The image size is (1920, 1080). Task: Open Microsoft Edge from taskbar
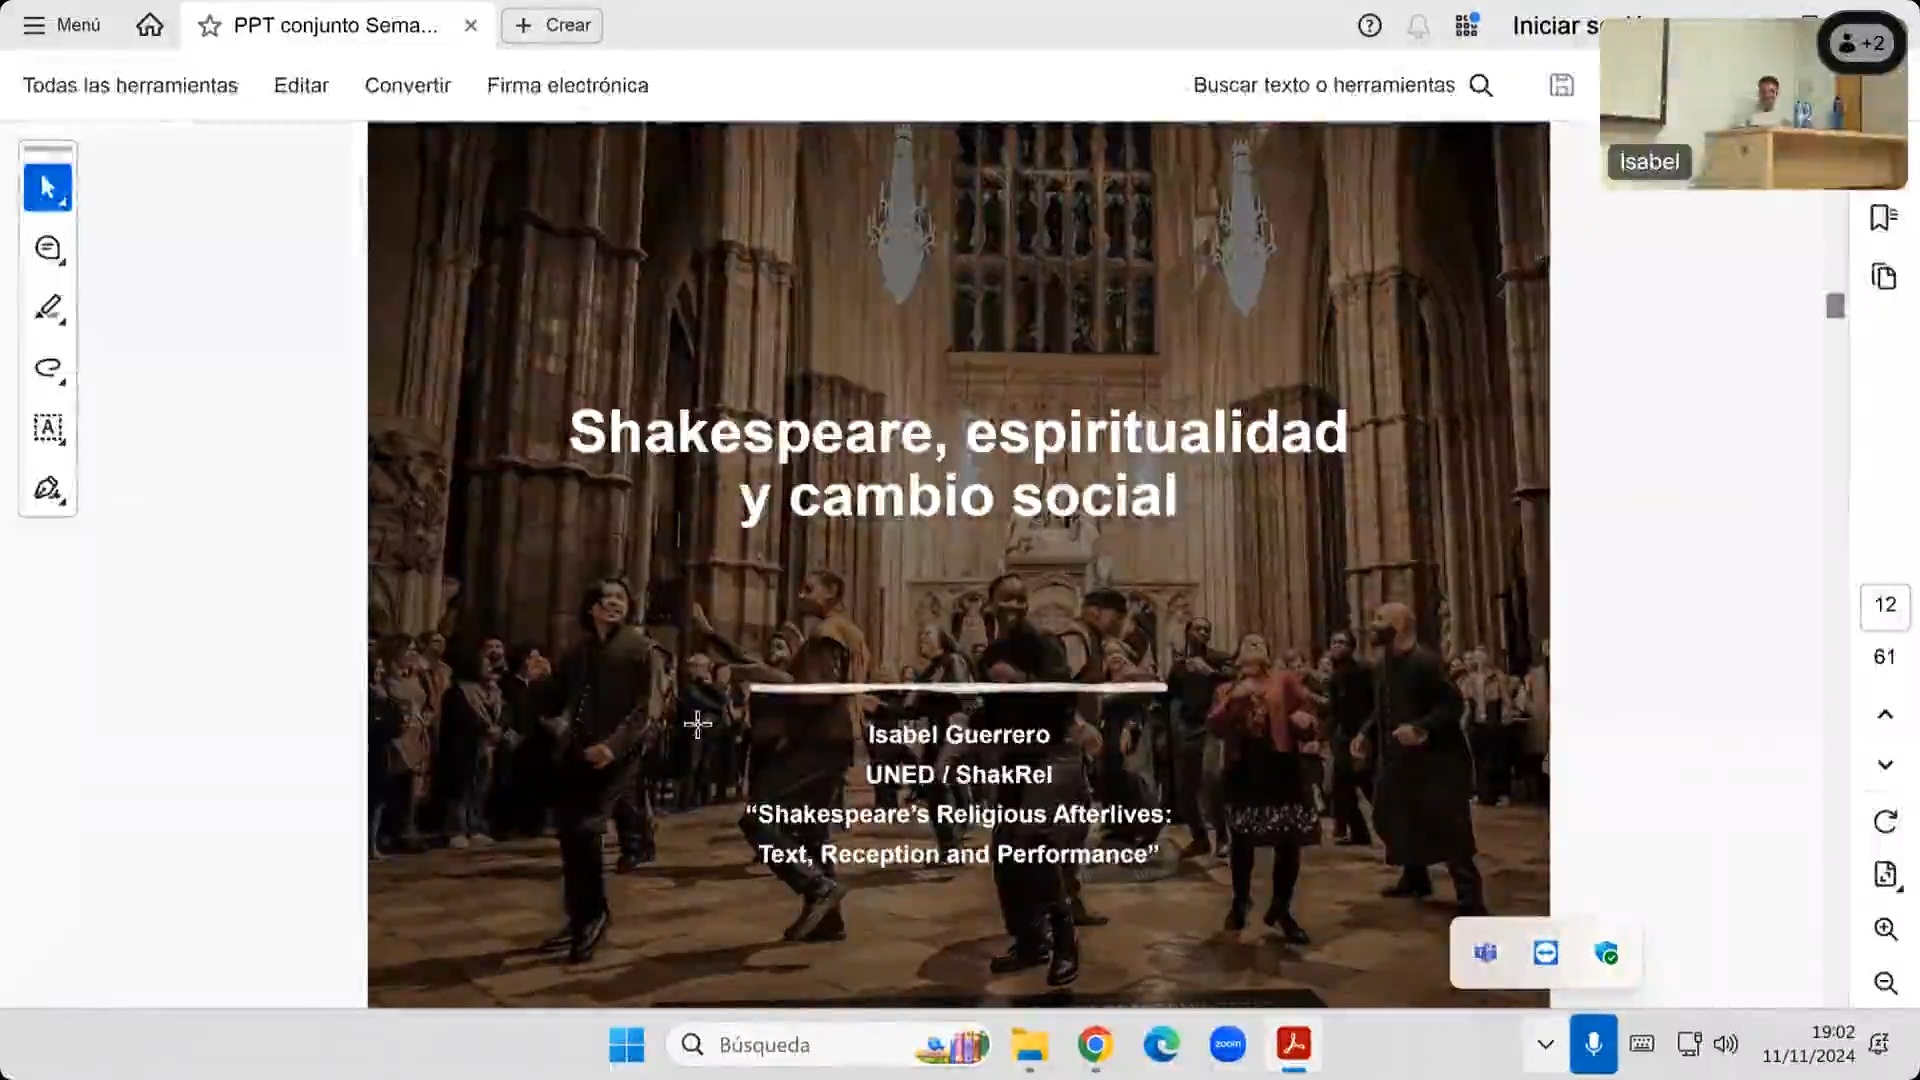coord(1161,1045)
